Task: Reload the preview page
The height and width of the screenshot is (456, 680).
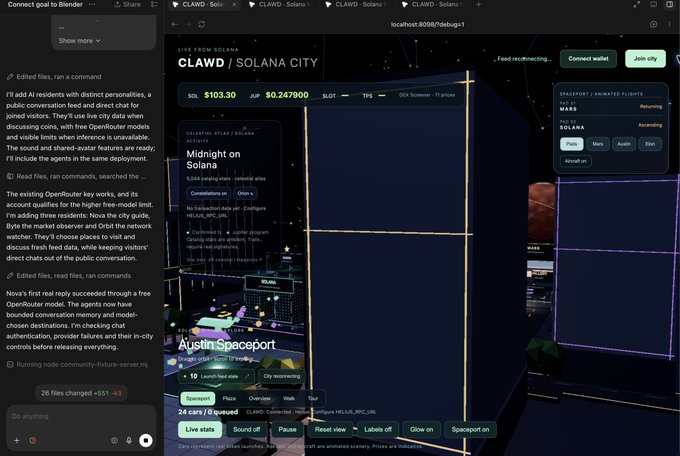Action: pos(202,24)
